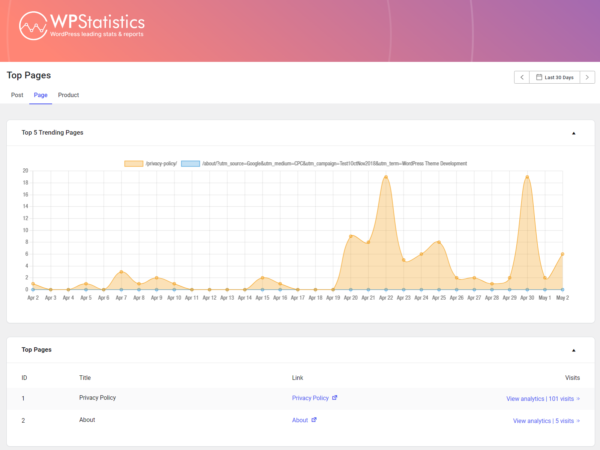The height and width of the screenshot is (450, 600).
Task: Collapse the Top 5 Trending Pages panel
Action: (x=573, y=133)
